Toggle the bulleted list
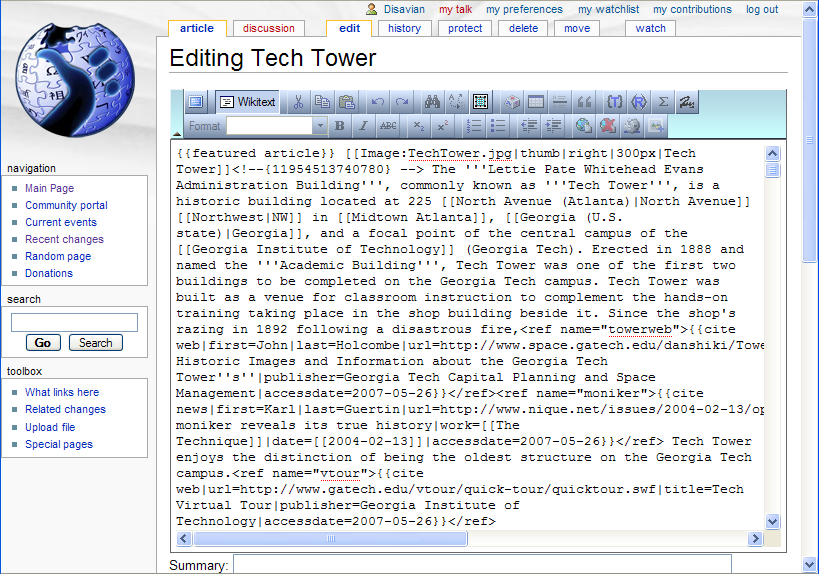This screenshot has width=819, height=574. point(498,126)
